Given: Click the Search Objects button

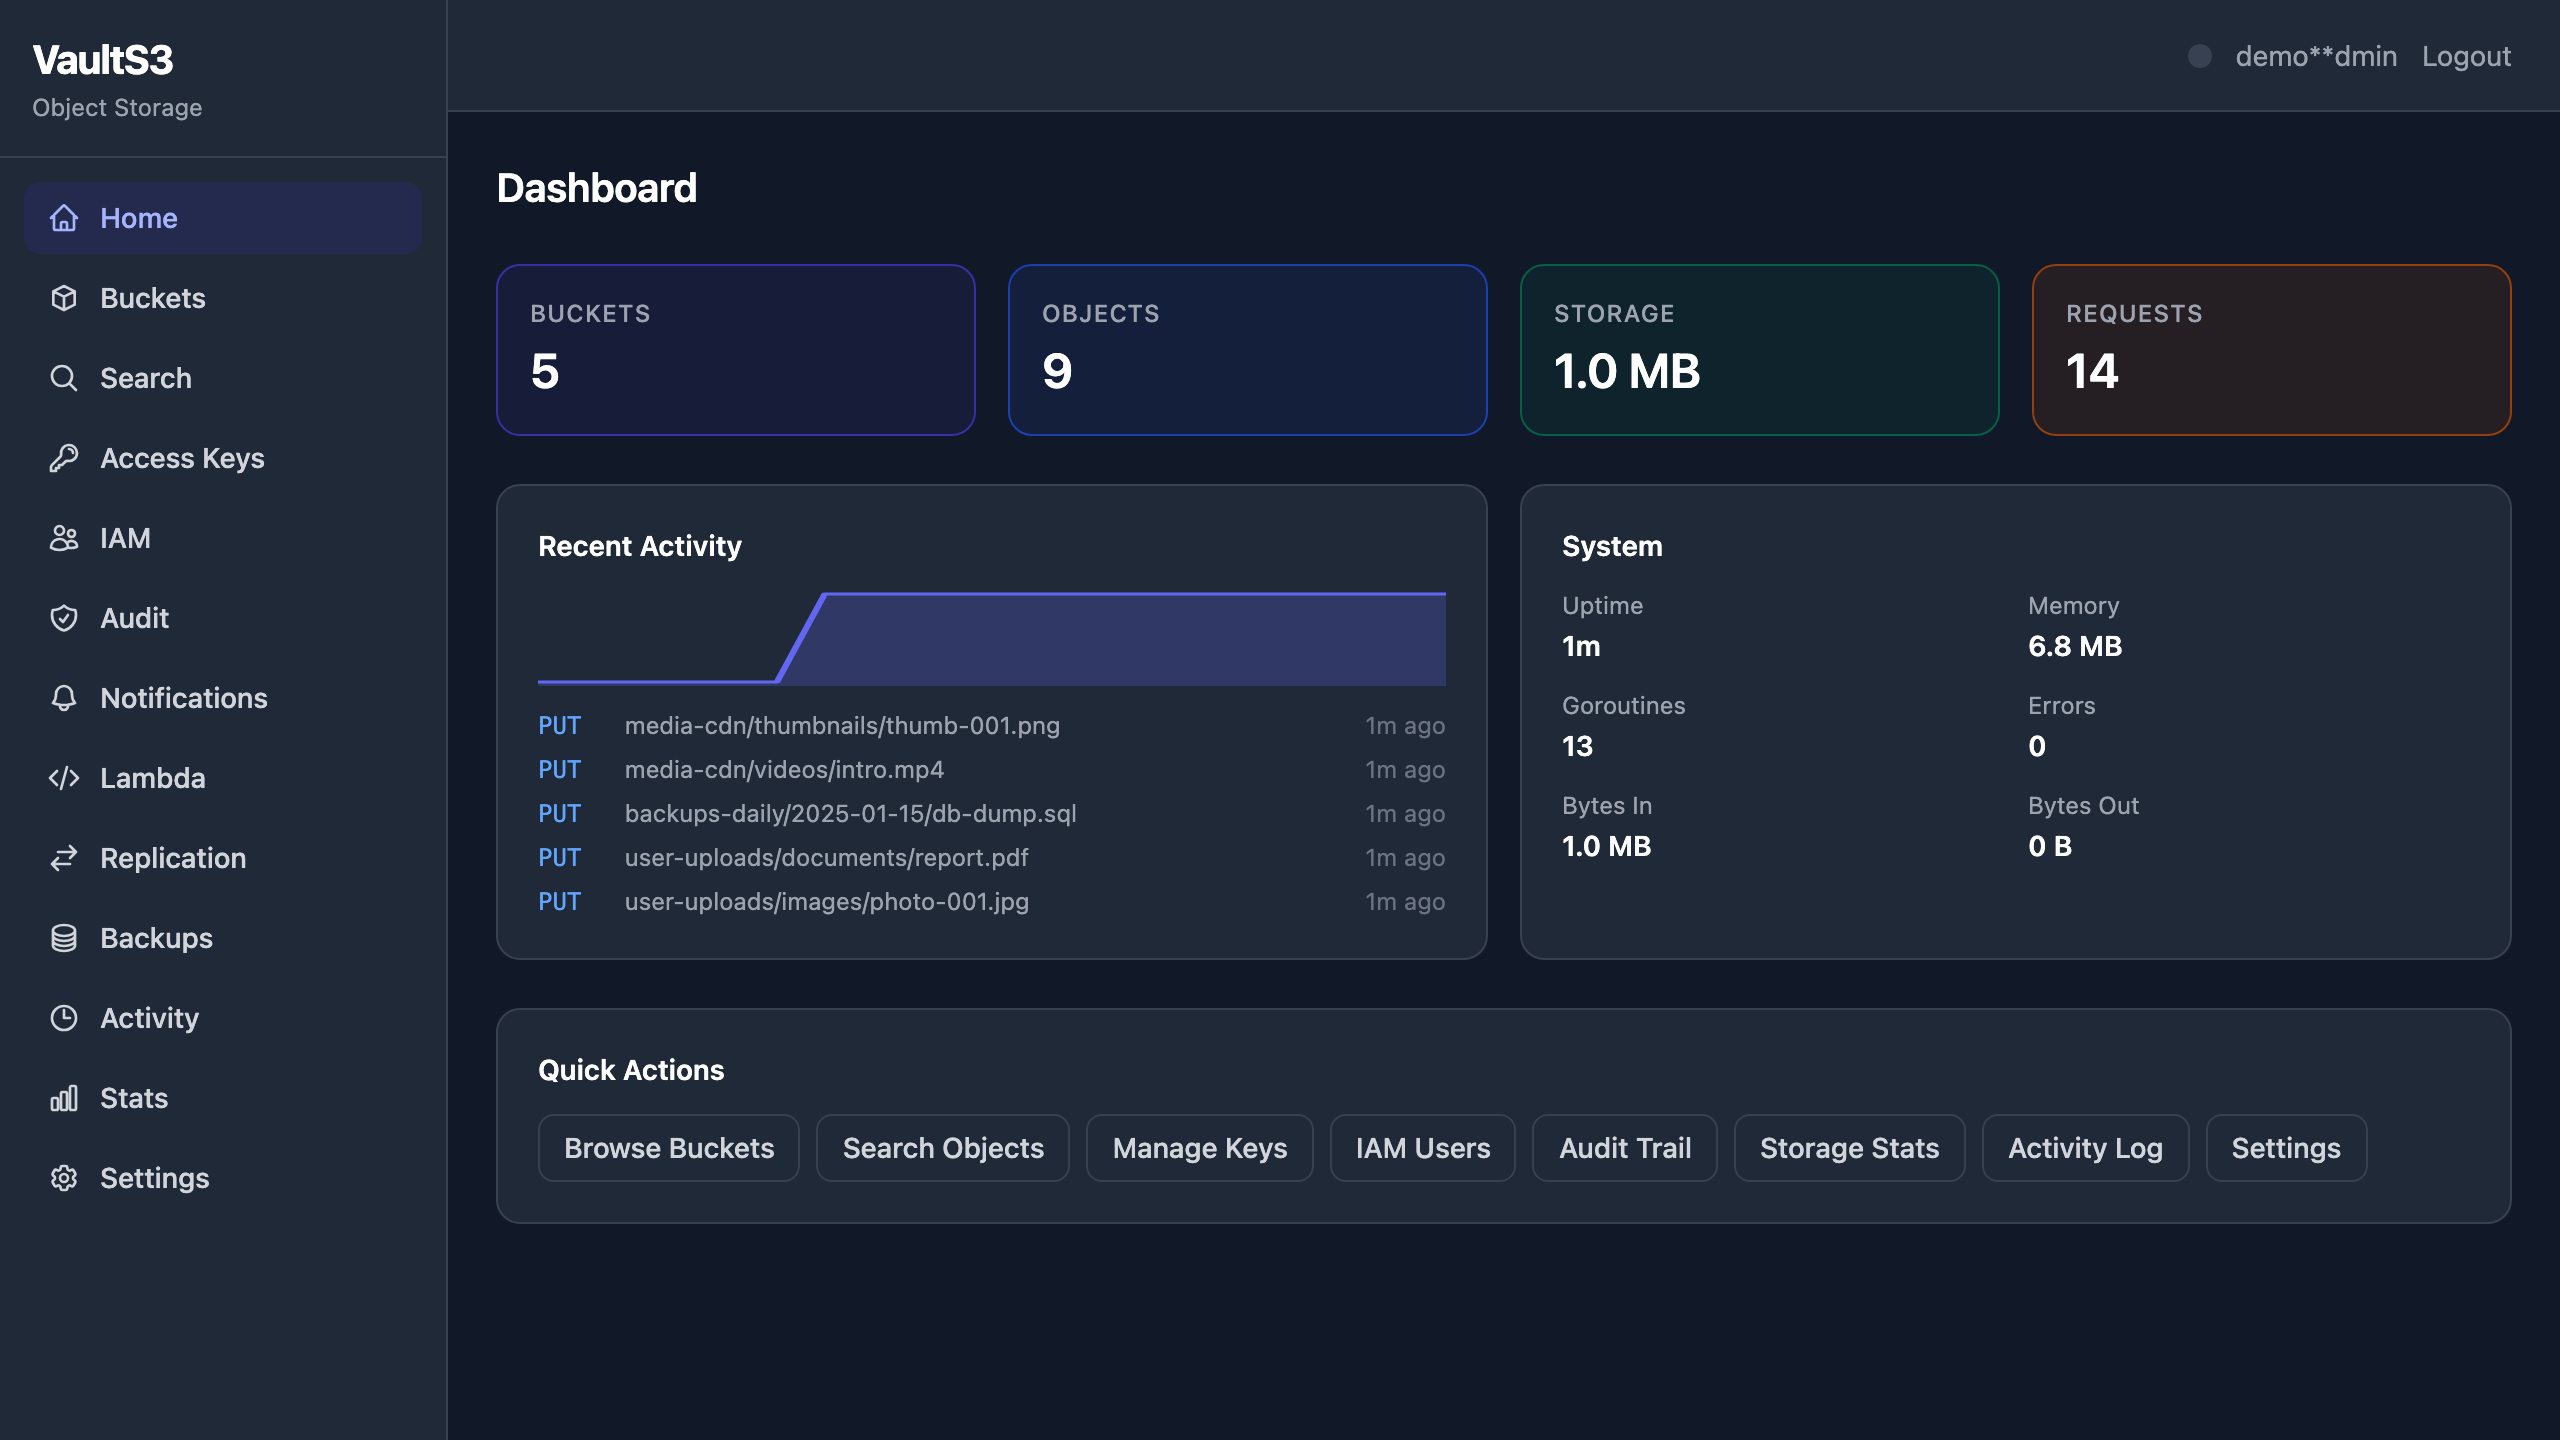Looking at the screenshot, I should (x=943, y=1148).
